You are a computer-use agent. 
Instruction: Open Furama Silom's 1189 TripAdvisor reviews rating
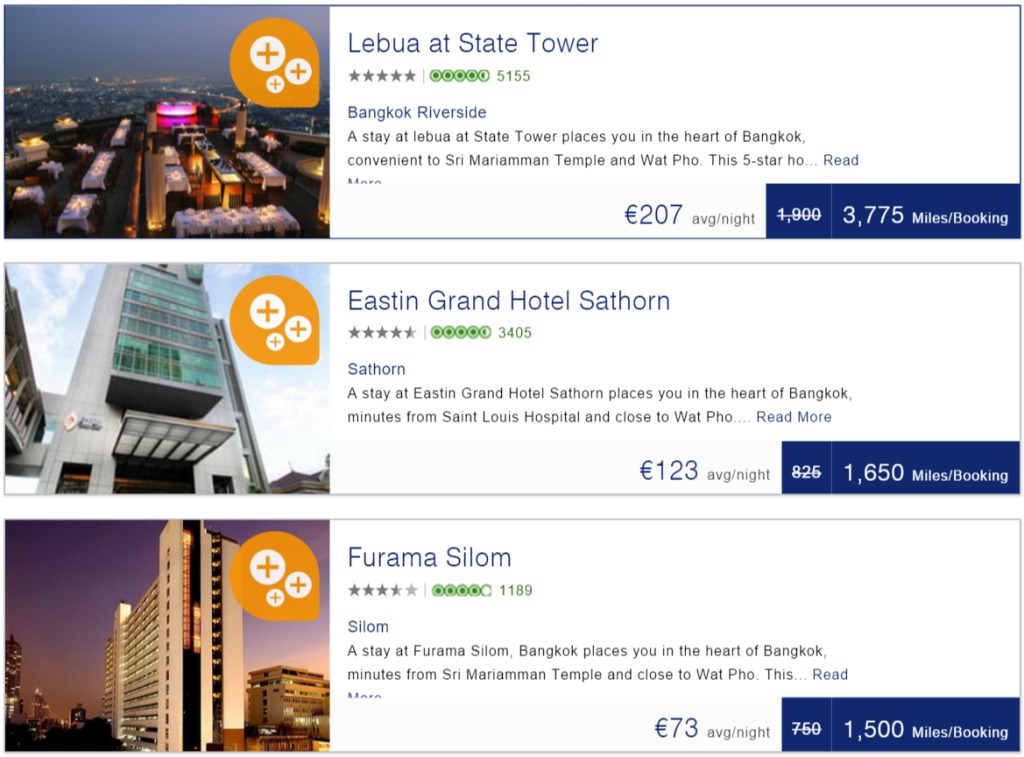tap(482, 590)
